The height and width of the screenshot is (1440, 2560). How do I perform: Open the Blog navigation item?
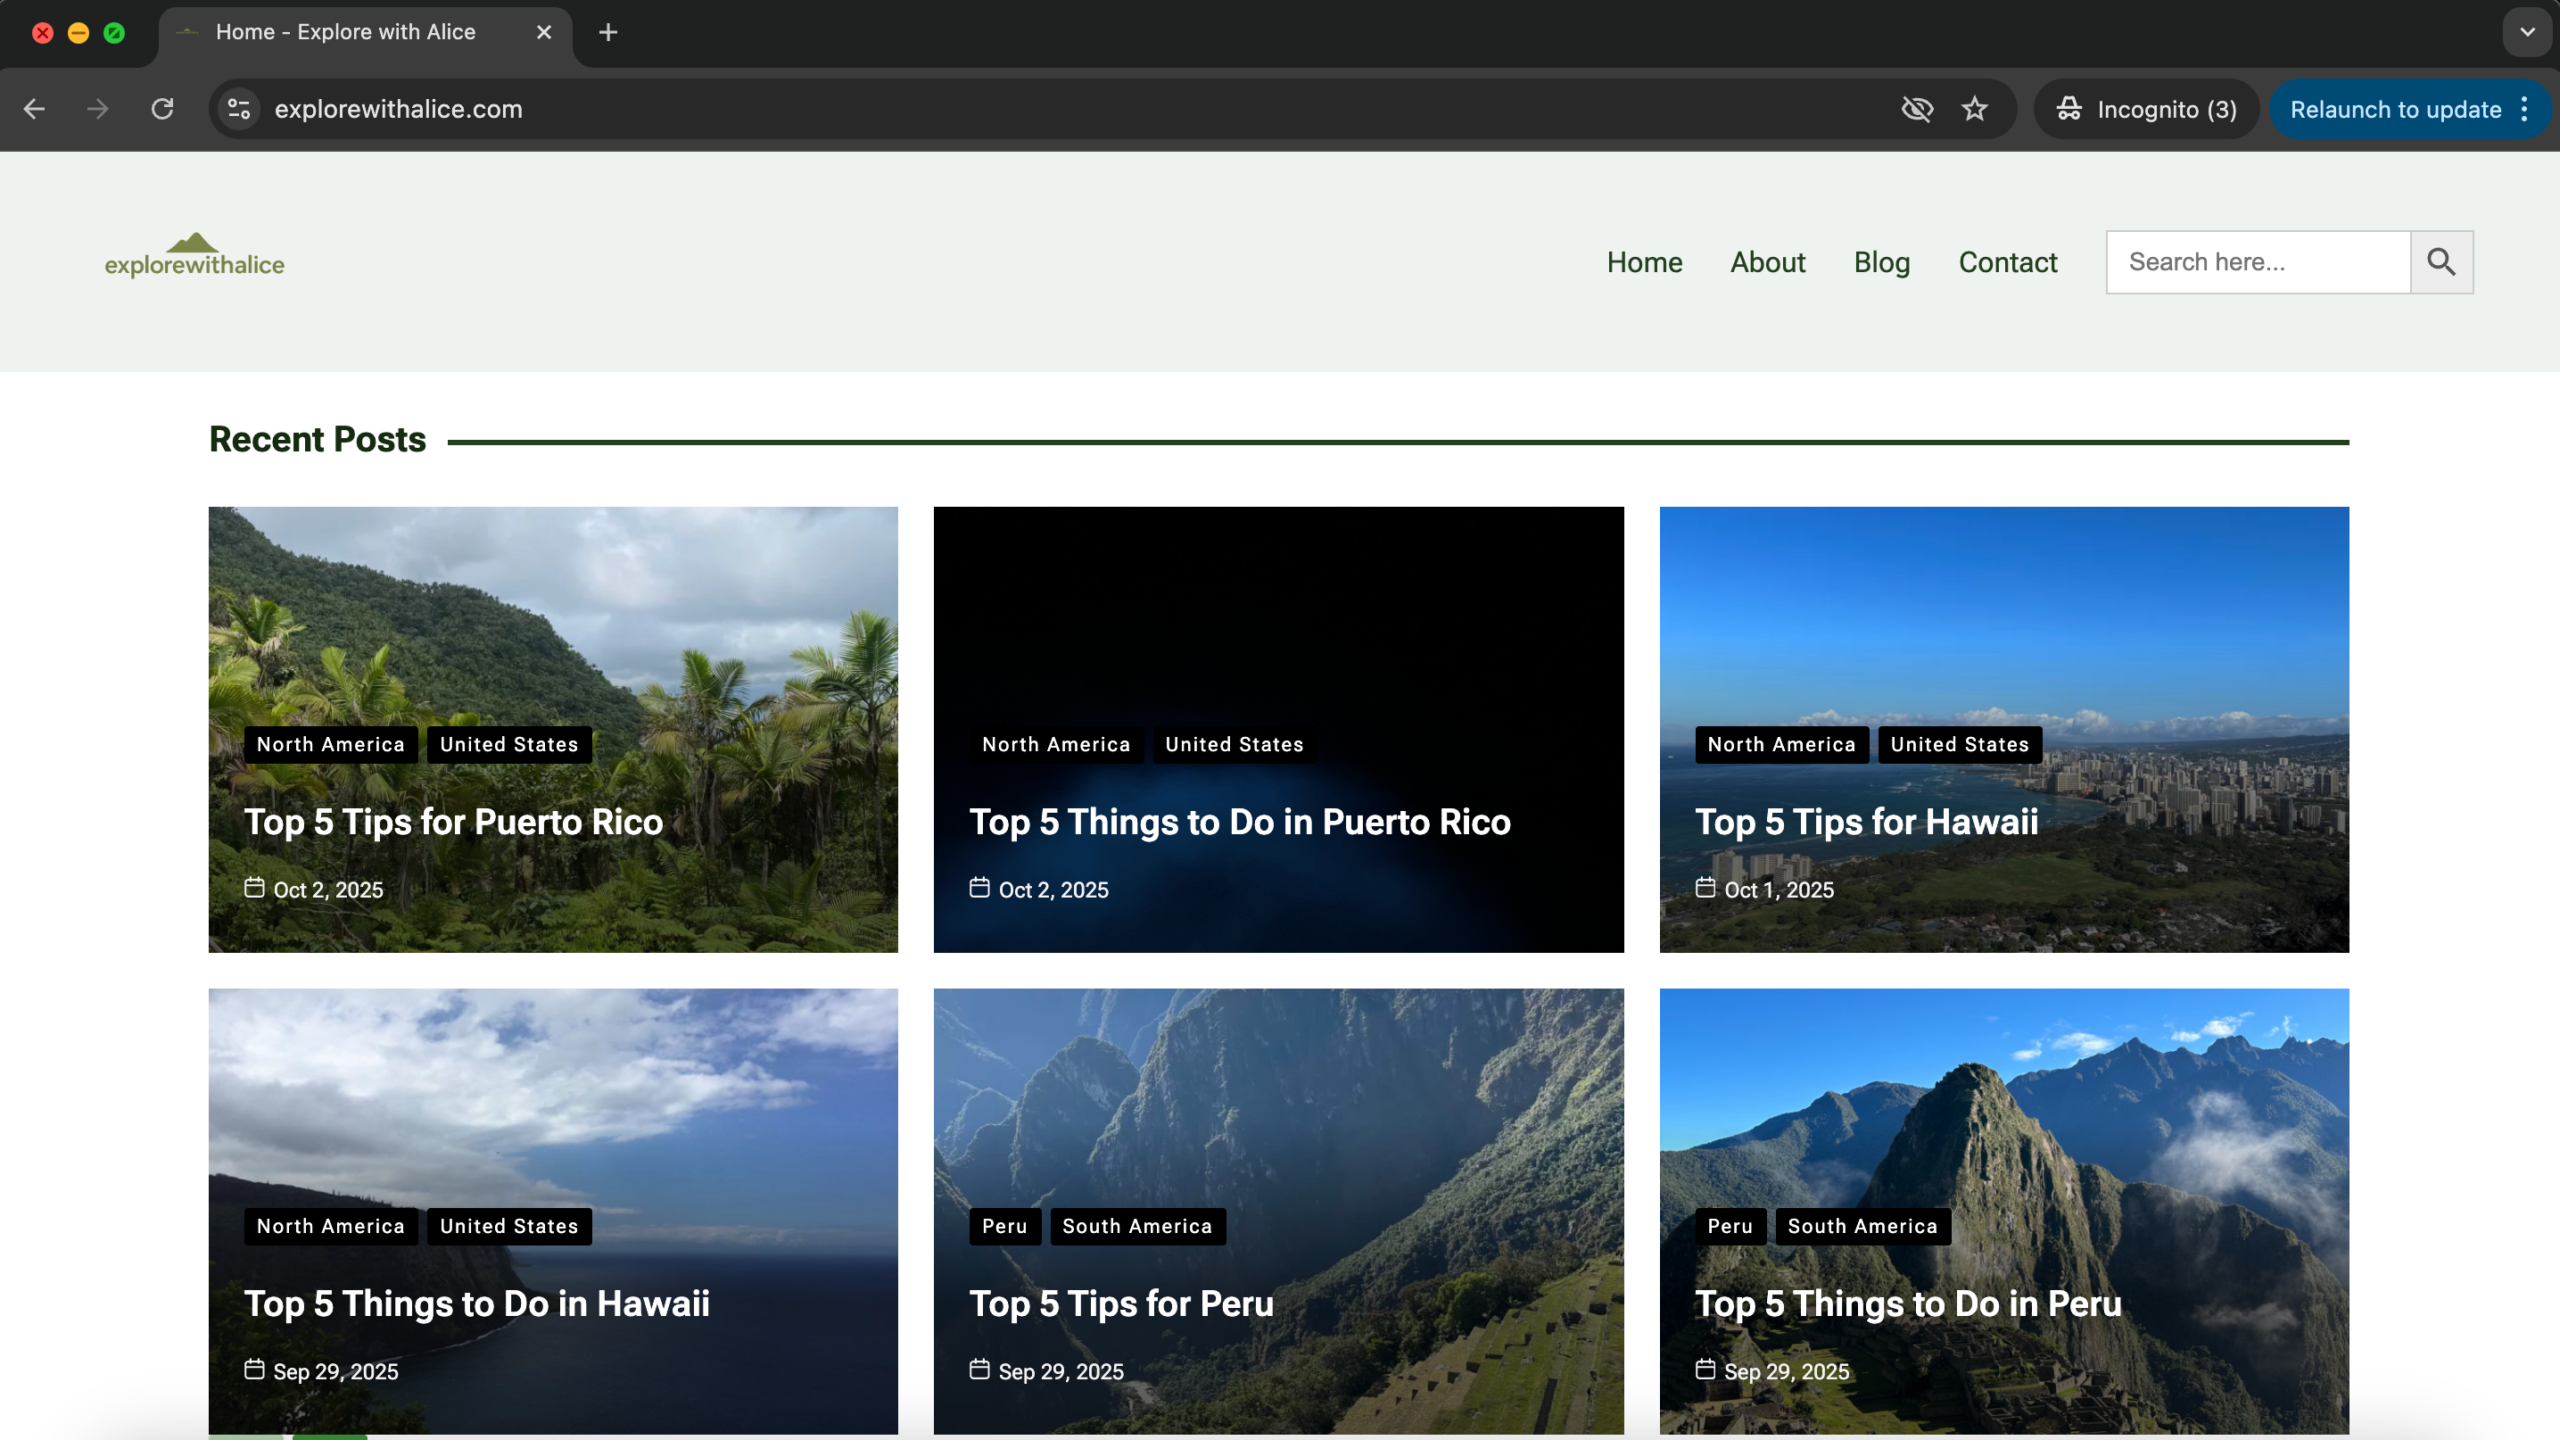point(1881,262)
